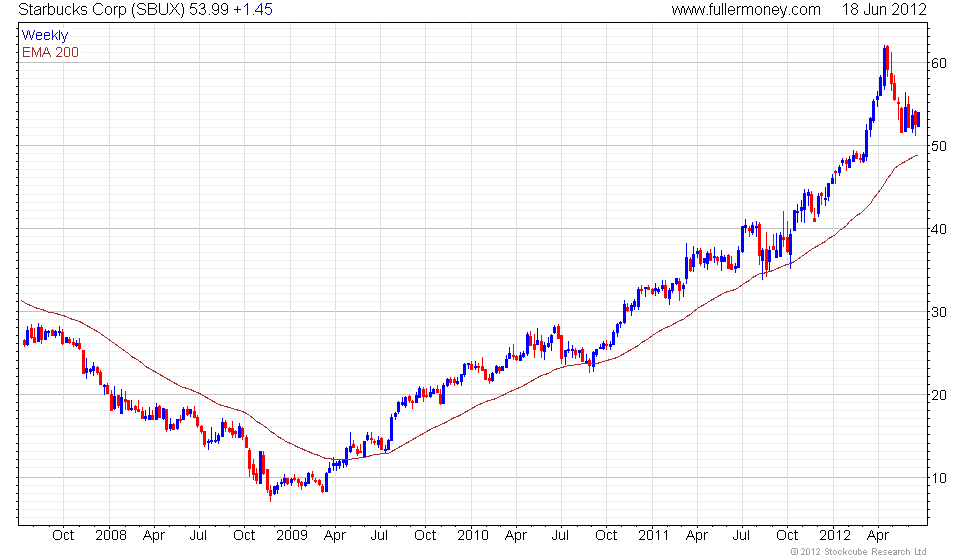
Task: Click the Starbucks Corp (SBUX) chart title
Action: click(x=101, y=9)
